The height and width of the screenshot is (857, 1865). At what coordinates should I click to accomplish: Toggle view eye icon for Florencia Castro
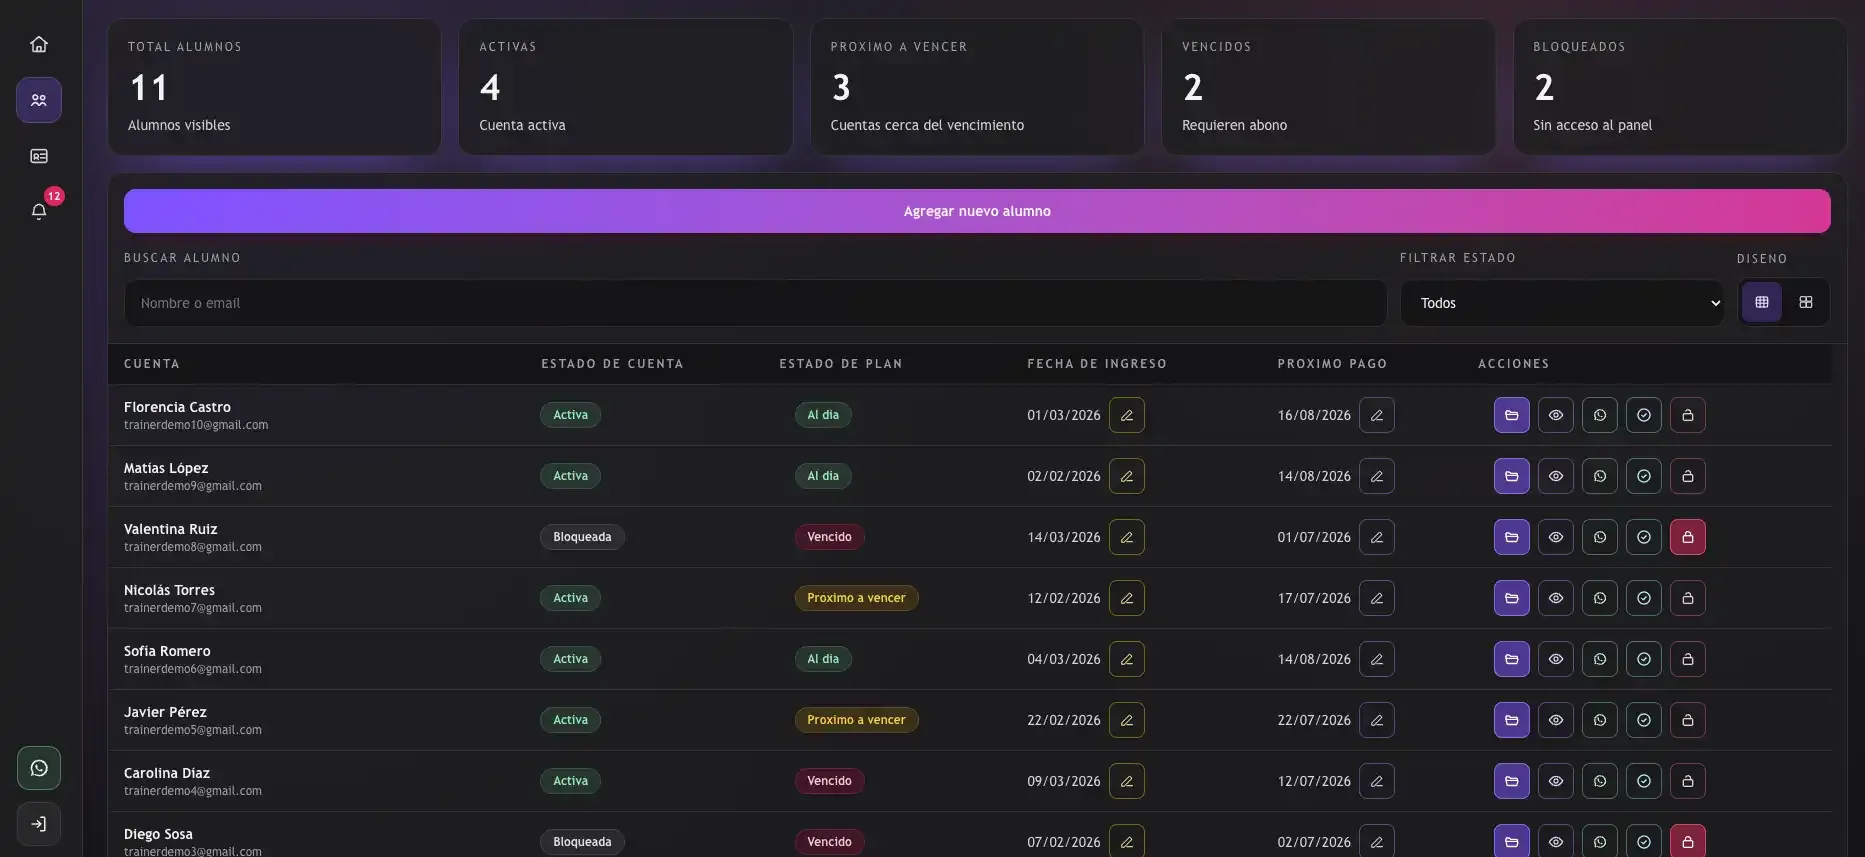pyautogui.click(x=1555, y=415)
